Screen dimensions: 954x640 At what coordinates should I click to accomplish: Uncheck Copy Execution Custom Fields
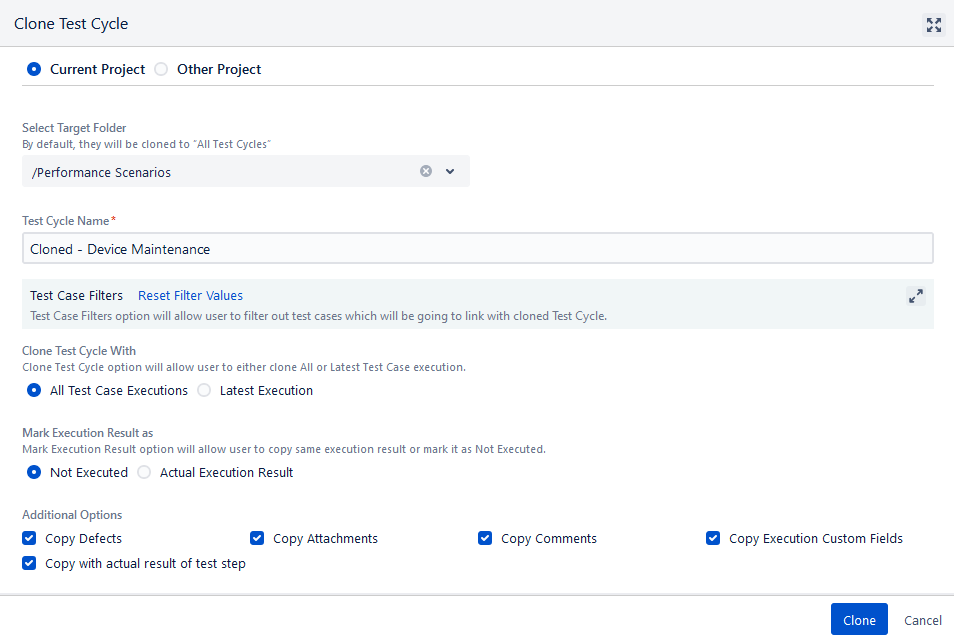pos(713,538)
